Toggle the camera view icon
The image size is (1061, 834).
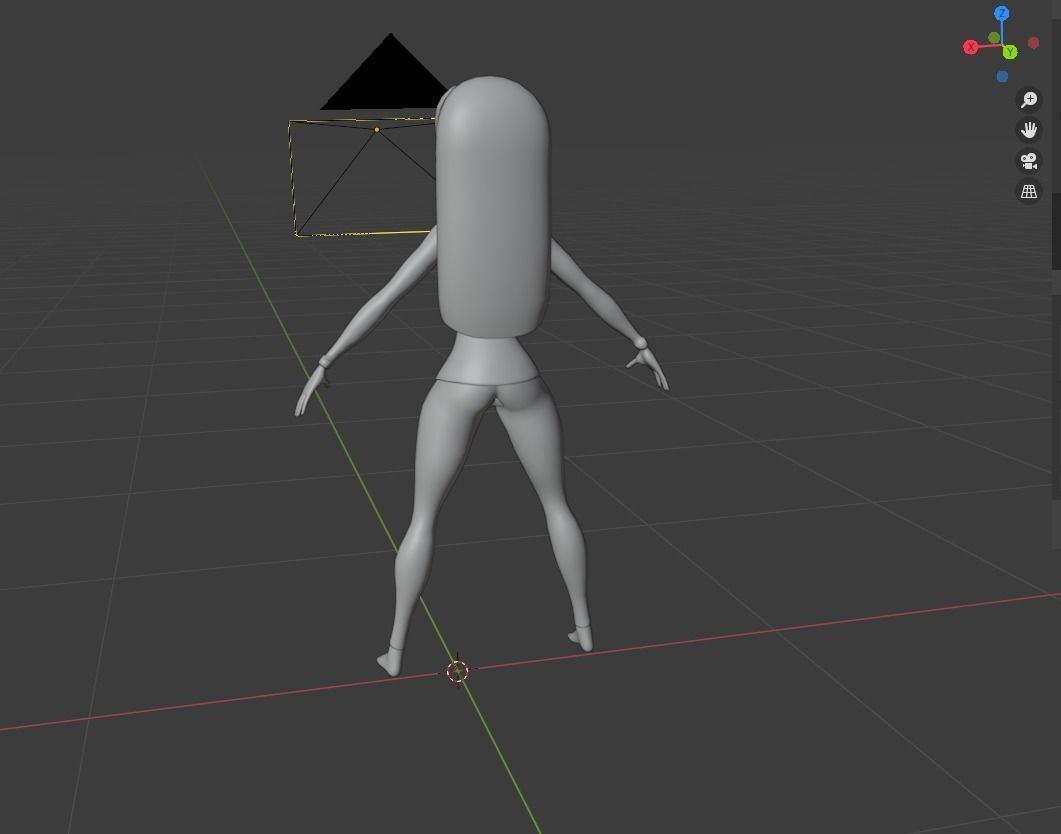click(1029, 161)
